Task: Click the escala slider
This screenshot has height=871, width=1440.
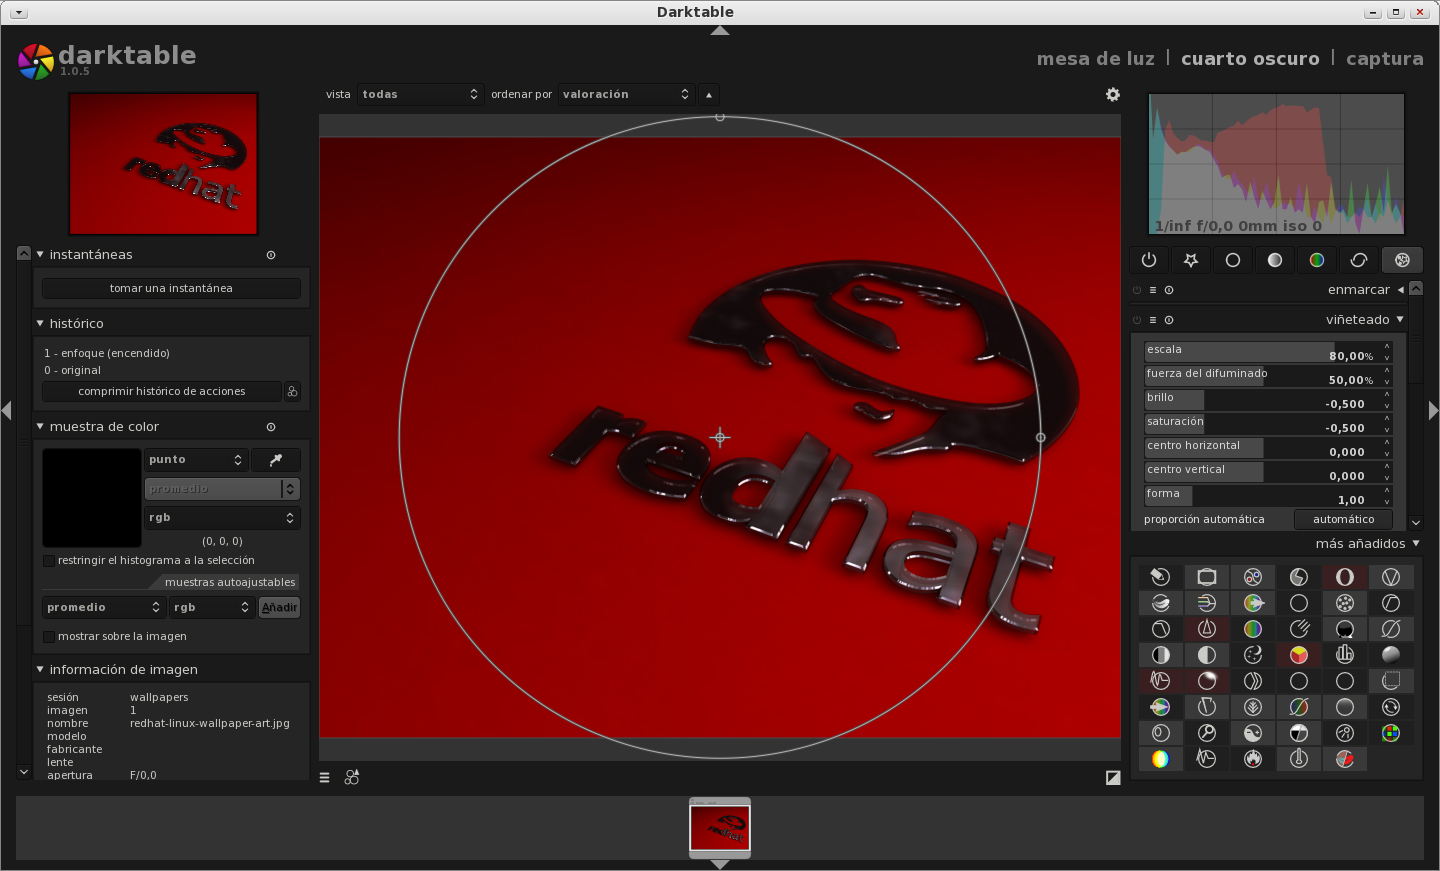Action: (1267, 352)
